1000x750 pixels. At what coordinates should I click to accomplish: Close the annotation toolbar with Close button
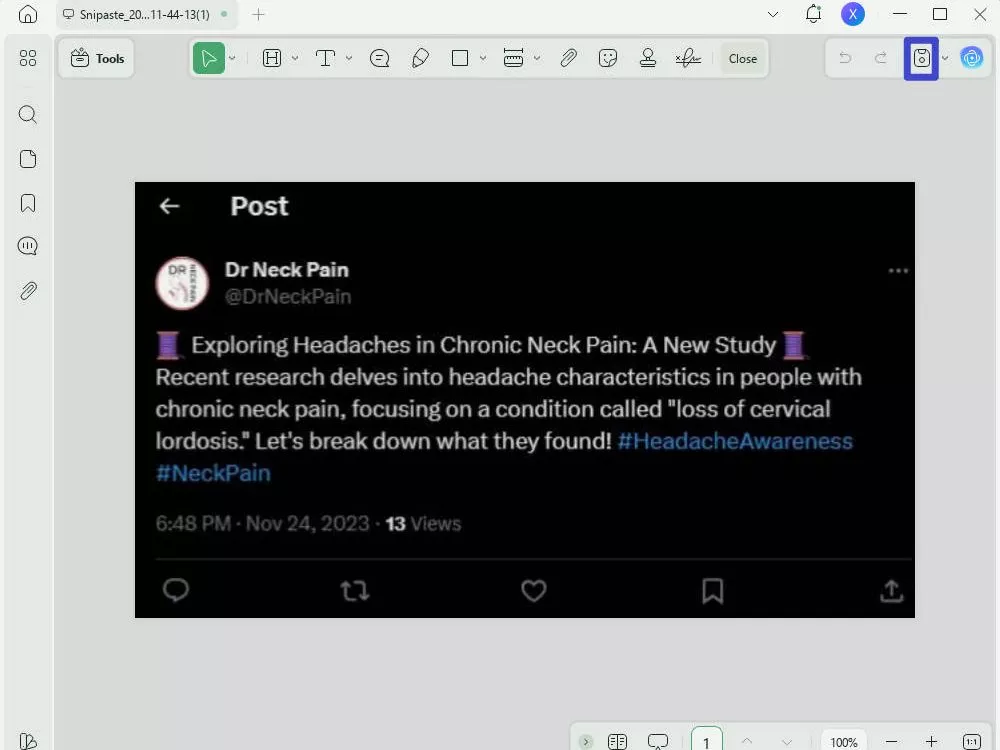[743, 58]
